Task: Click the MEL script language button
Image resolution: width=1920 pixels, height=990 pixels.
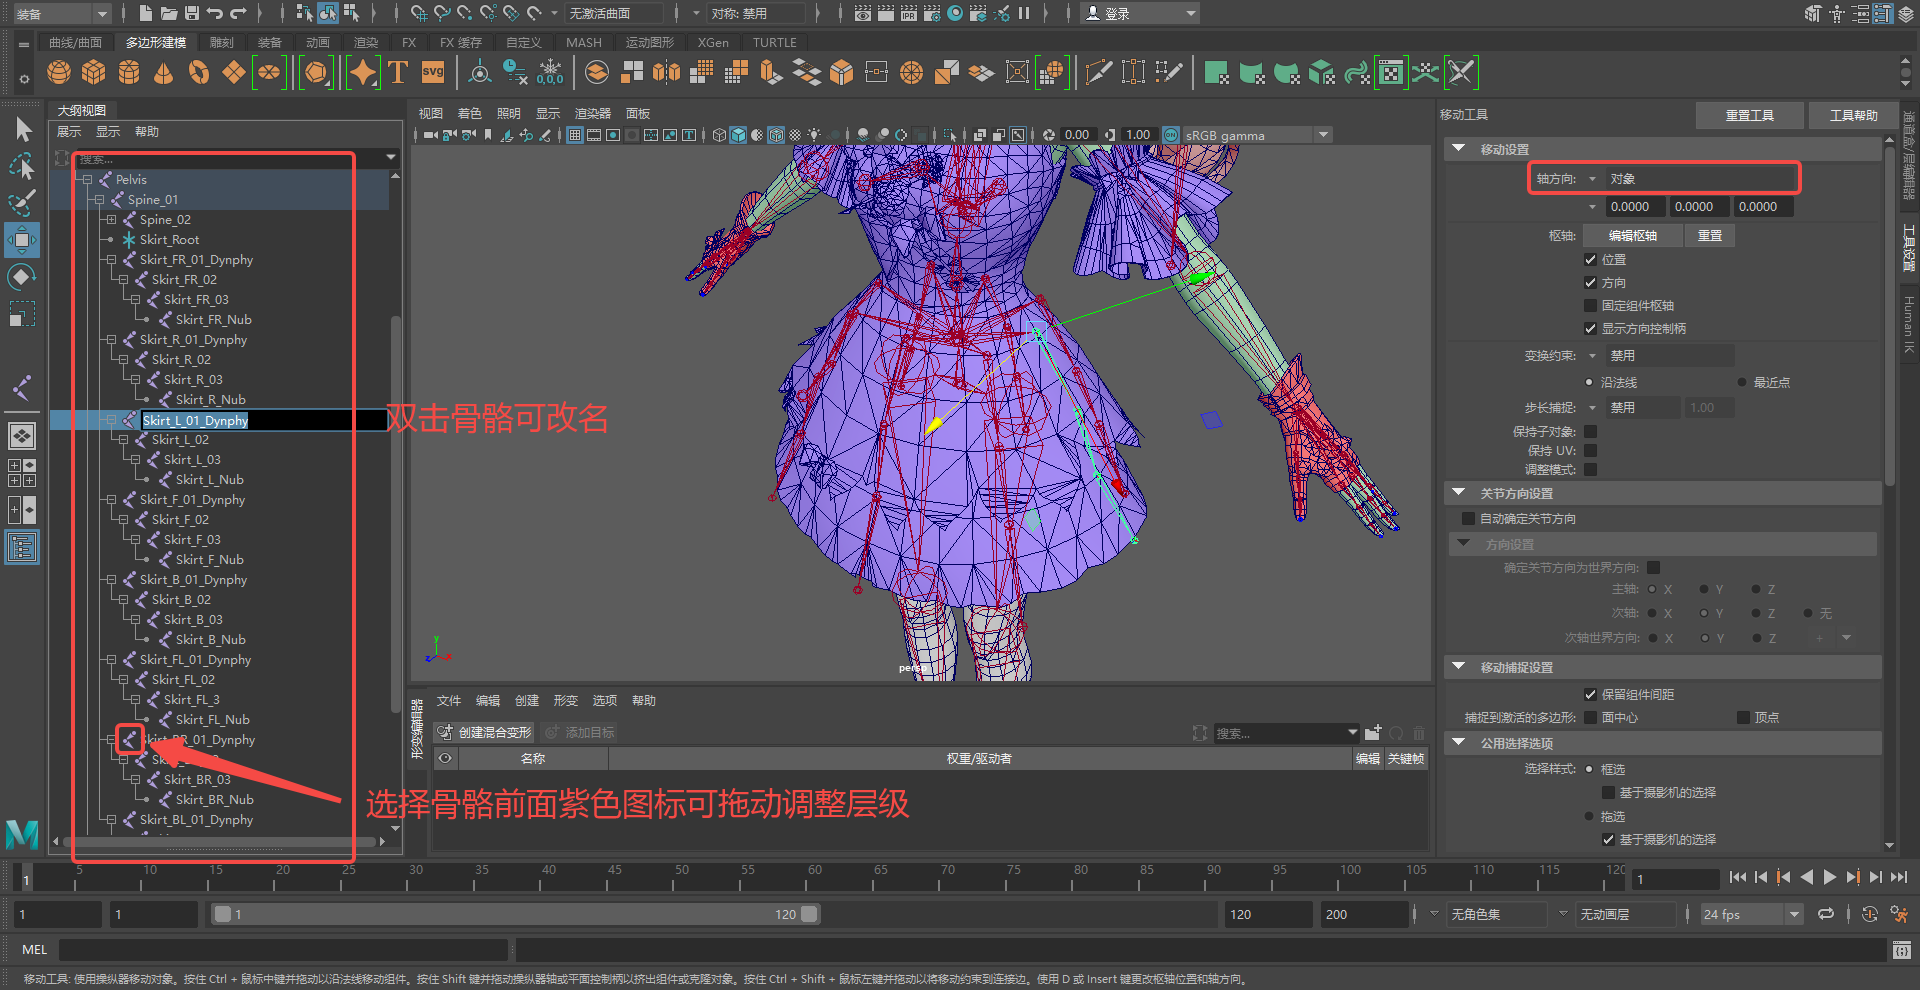Action: (34, 949)
